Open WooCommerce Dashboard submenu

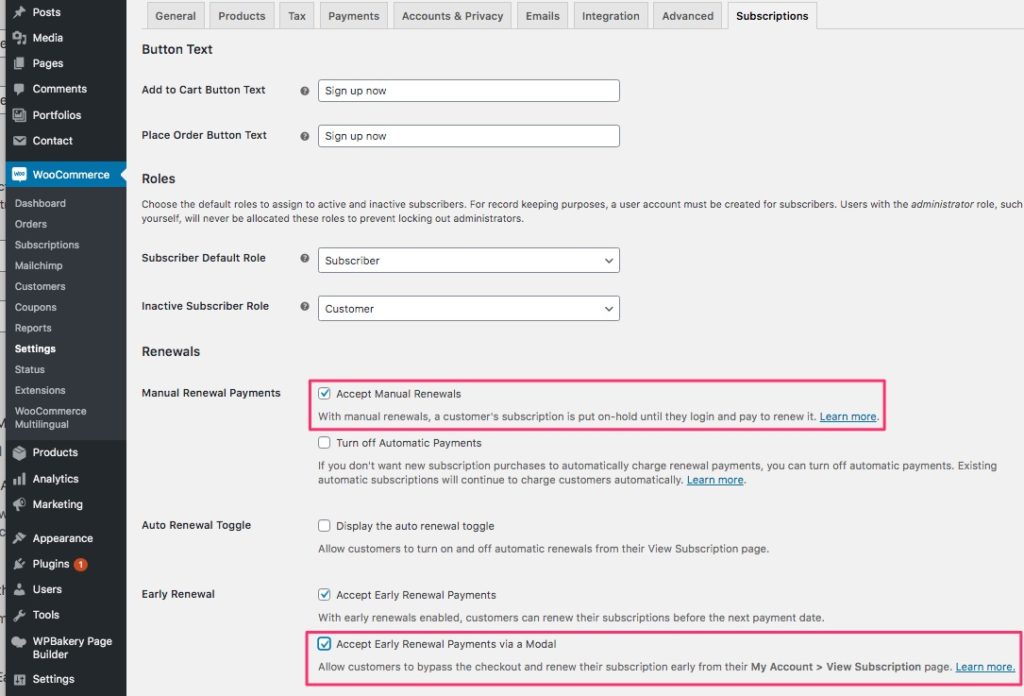click(x=40, y=203)
